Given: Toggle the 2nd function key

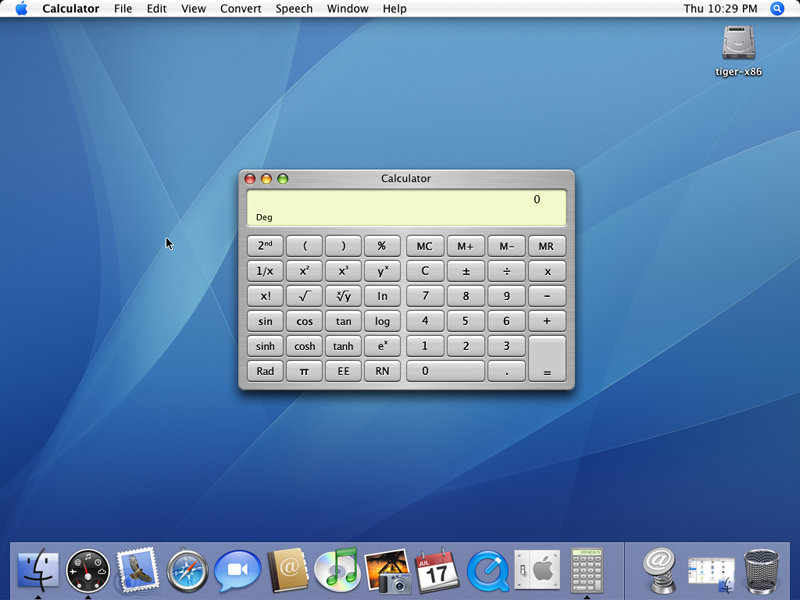Looking at the screenshot, I should tap(265, 246).
